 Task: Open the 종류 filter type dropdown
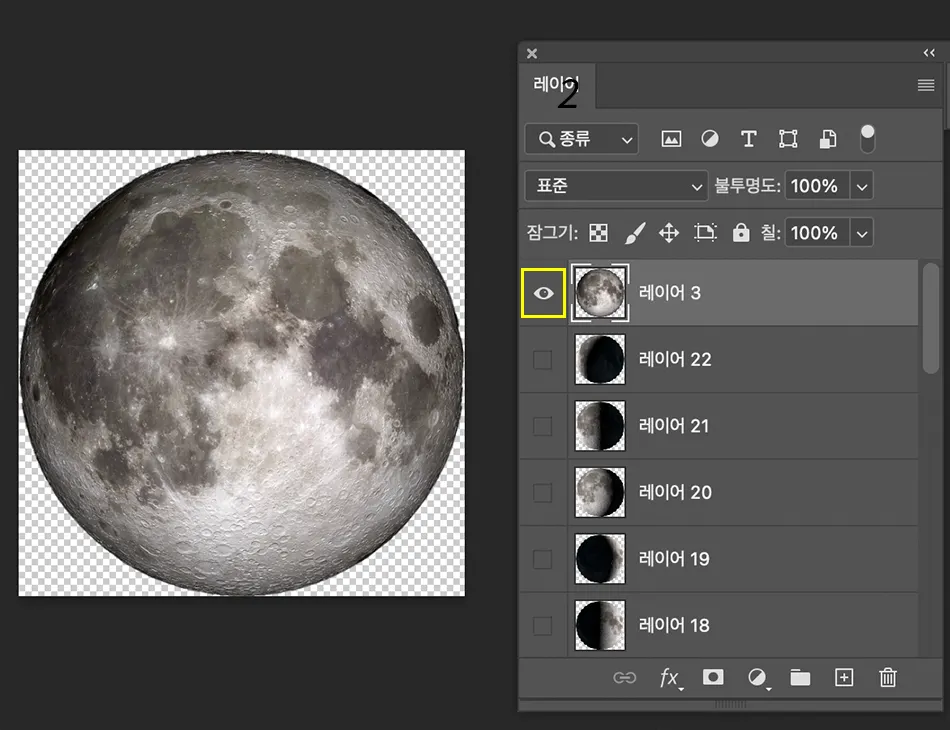click(581, 139)
